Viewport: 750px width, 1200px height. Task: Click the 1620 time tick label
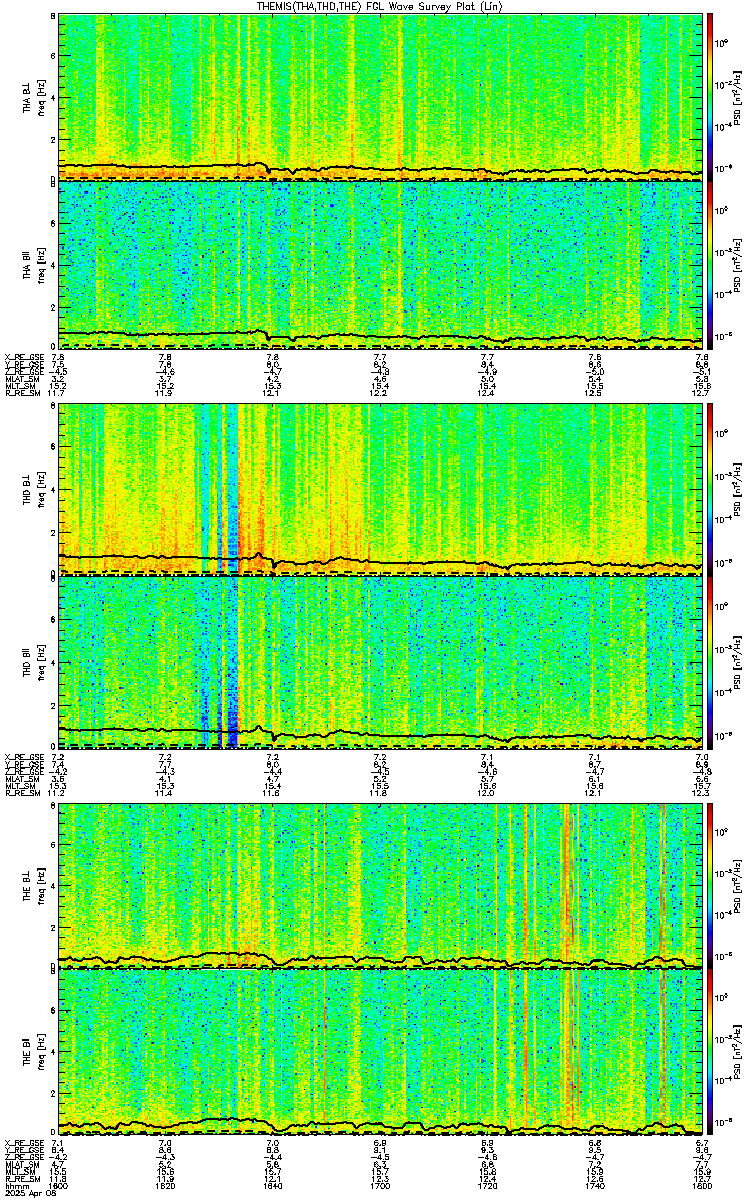click(165, 1186)
